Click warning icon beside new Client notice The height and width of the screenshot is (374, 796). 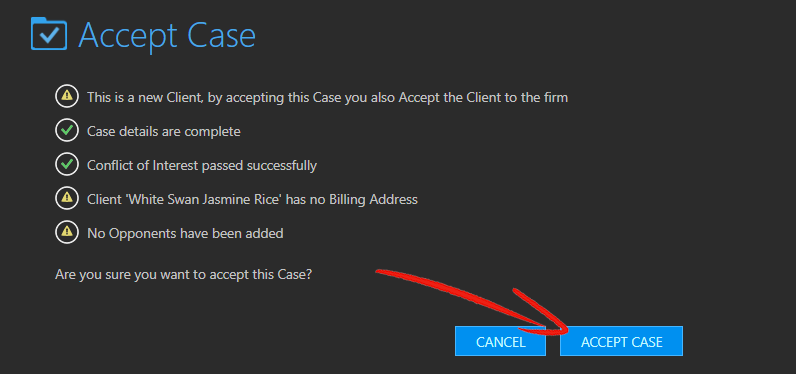(x=67, y=96)
